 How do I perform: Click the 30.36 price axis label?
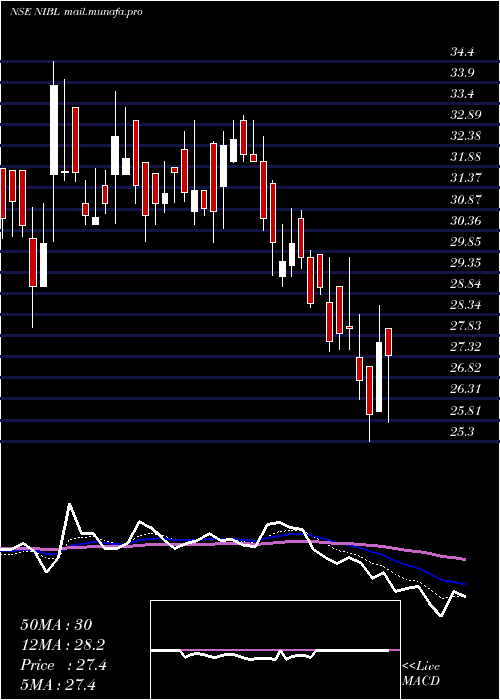pyautogui.click(x=466, y=221)
